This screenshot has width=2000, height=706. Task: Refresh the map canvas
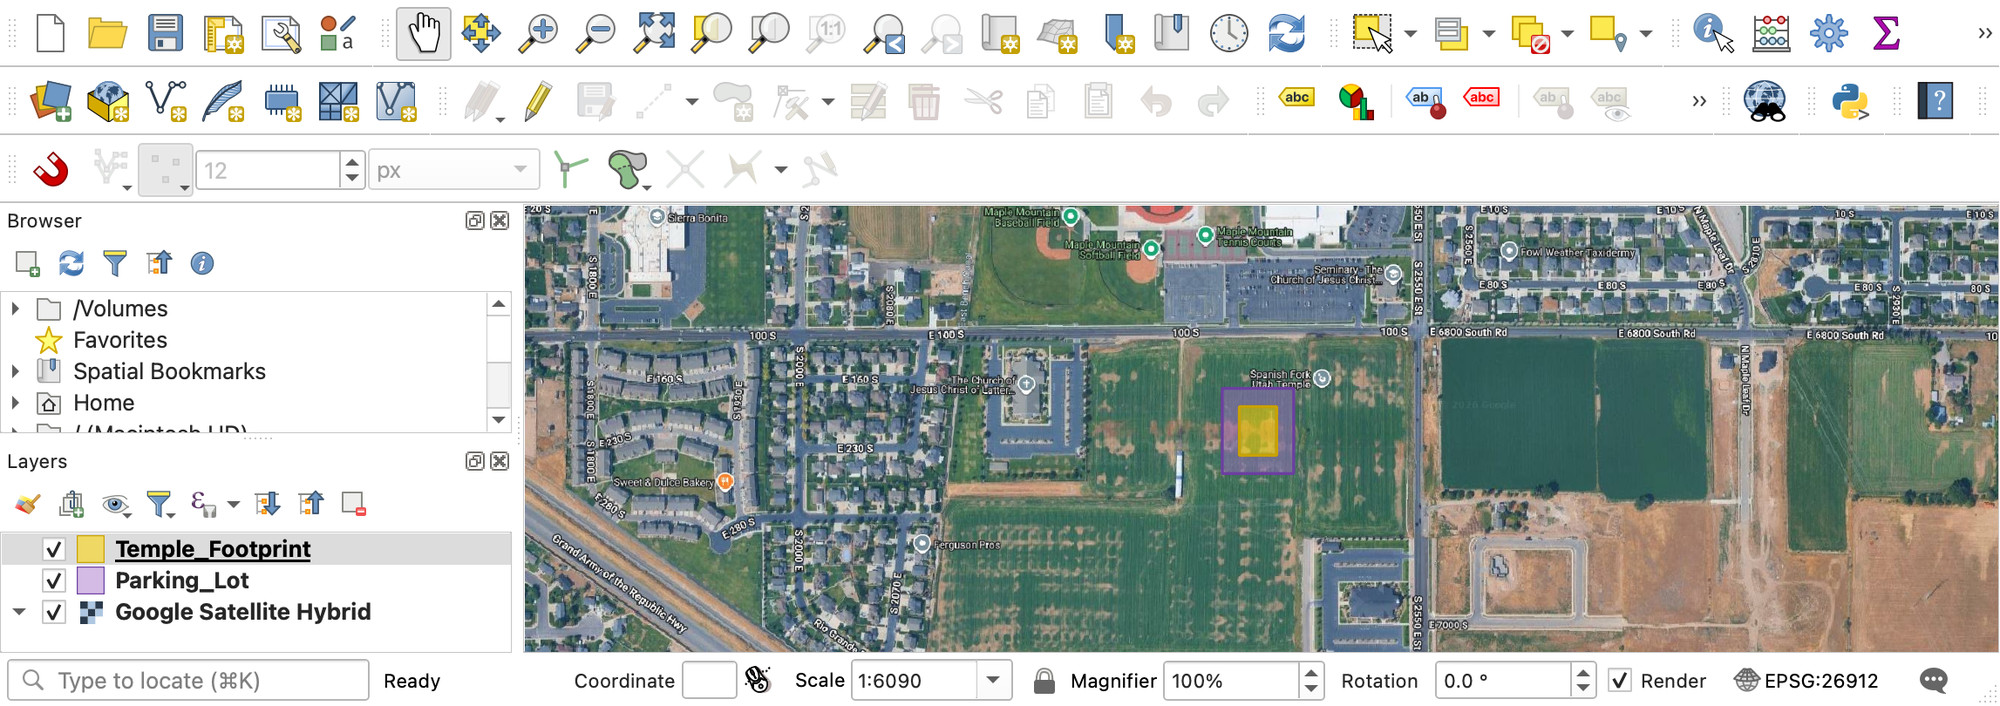pyautogui.click(x=1287, y=33)
